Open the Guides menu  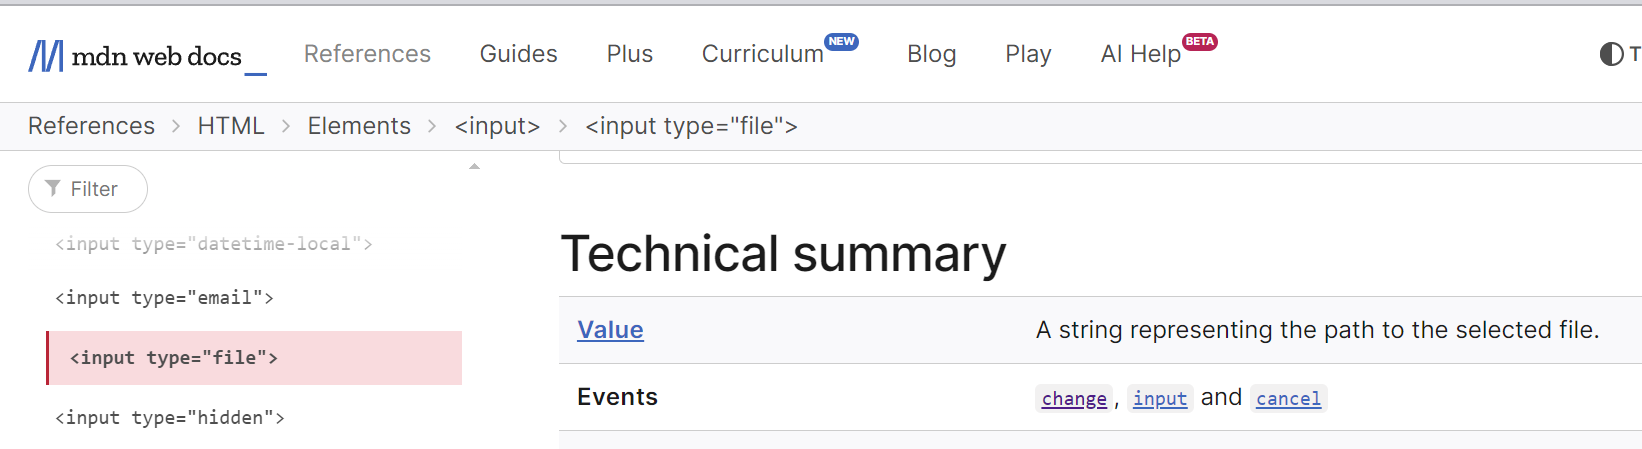coord(518,54)
